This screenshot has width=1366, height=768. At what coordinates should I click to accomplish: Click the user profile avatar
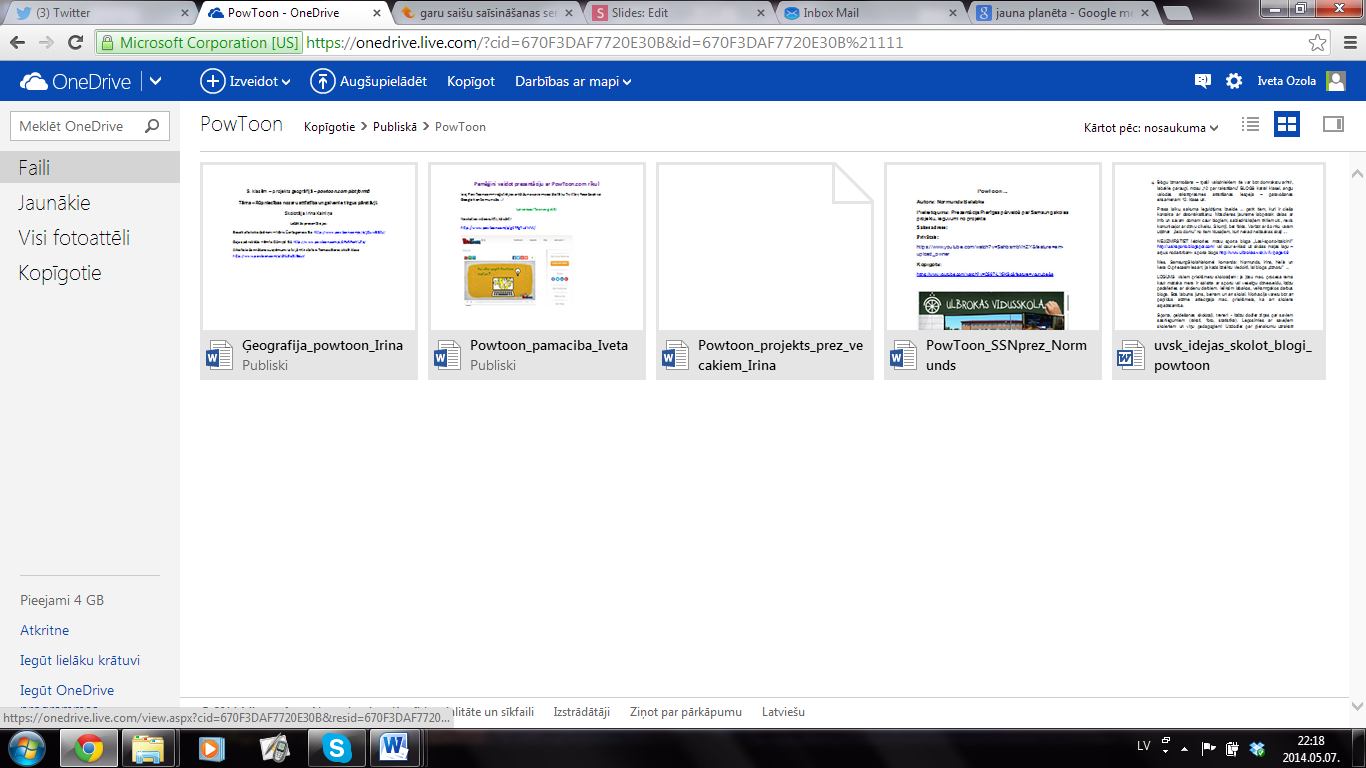(x=1336, y=82)
